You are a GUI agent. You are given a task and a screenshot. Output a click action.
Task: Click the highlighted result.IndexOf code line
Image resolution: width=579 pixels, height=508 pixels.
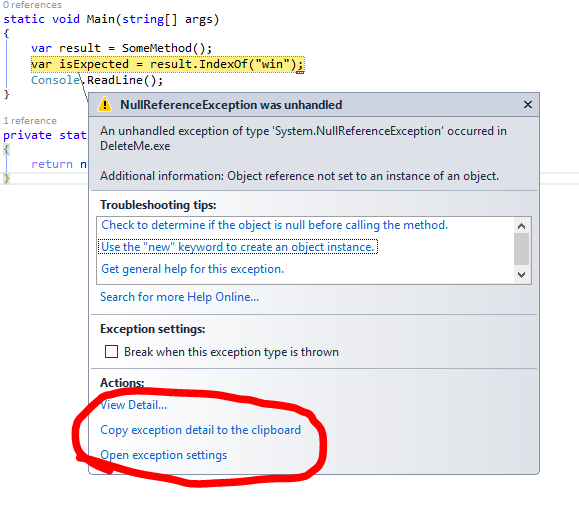tap(167, 64)
